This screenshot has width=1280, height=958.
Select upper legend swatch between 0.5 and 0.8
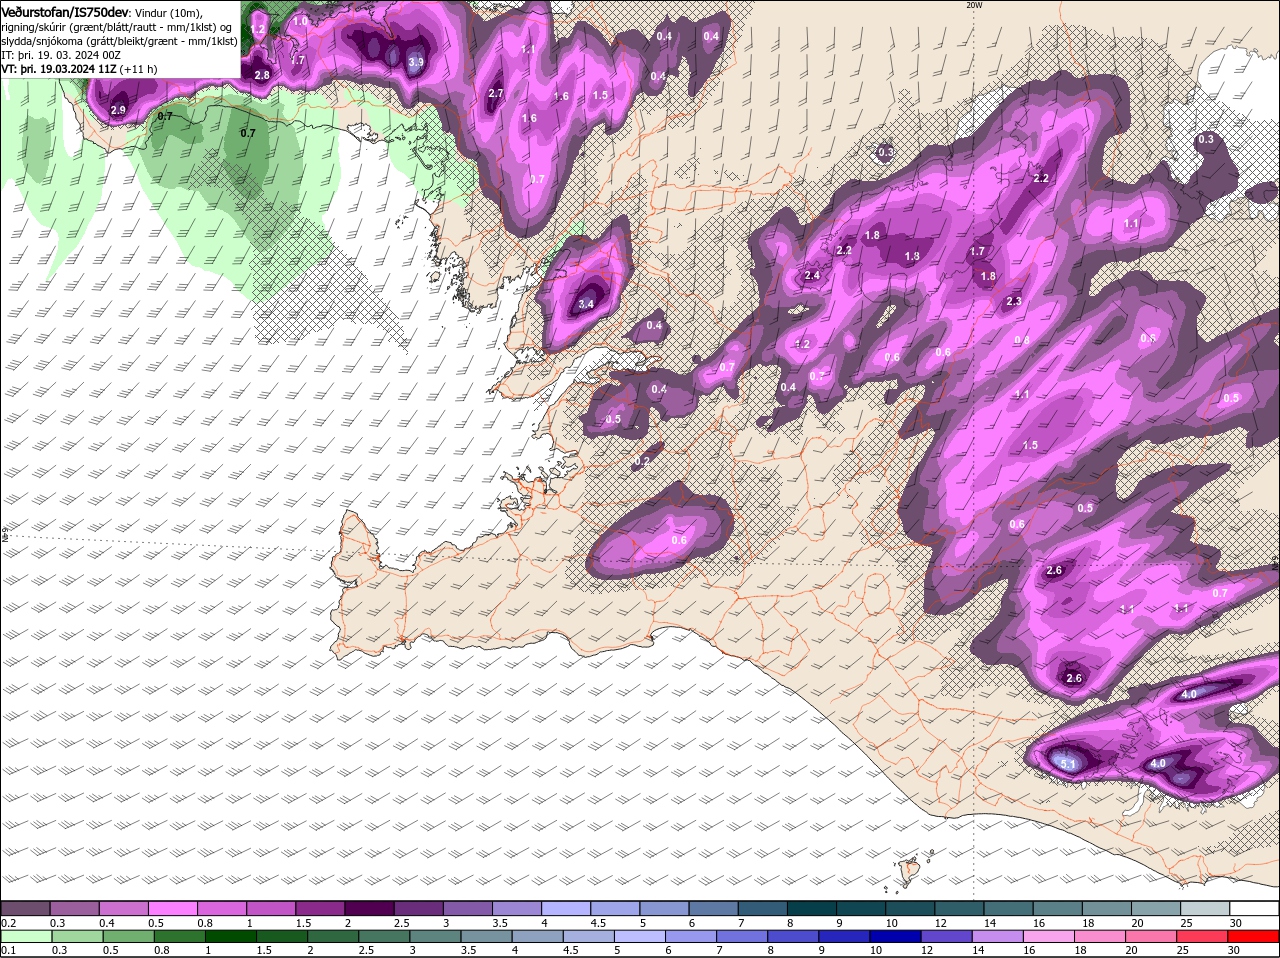[173, 908]
